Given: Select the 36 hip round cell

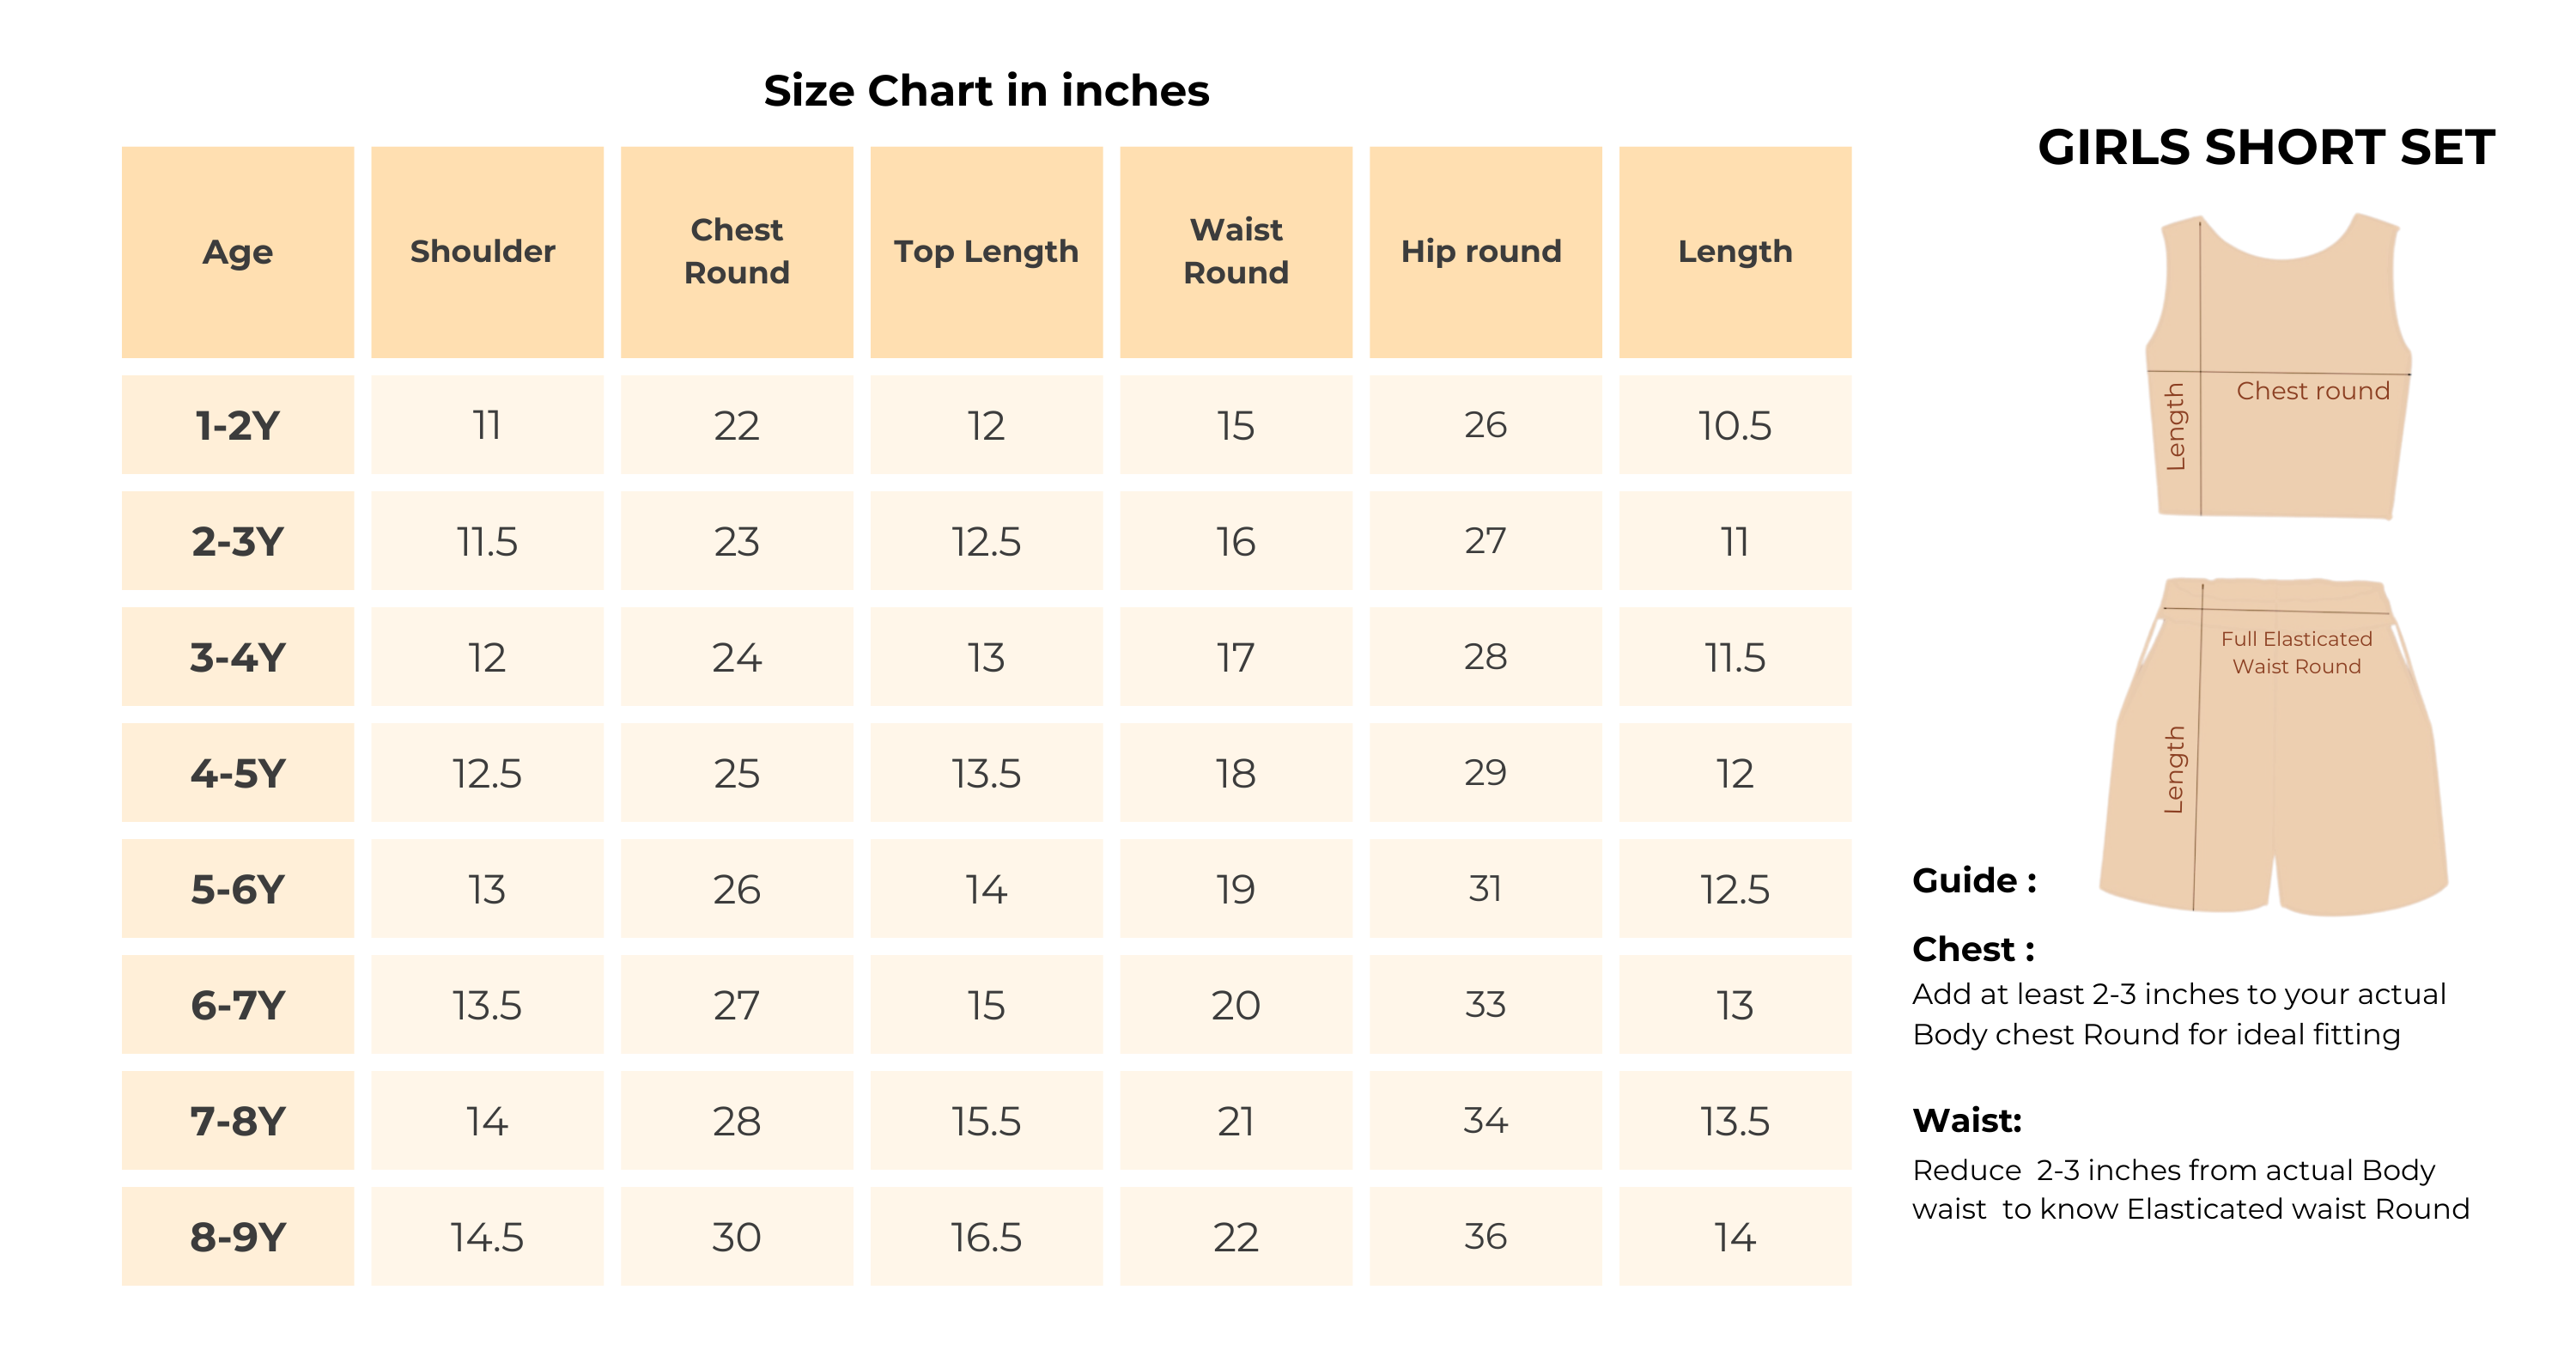Looking at the screenshot, I should point(1485,1237).
